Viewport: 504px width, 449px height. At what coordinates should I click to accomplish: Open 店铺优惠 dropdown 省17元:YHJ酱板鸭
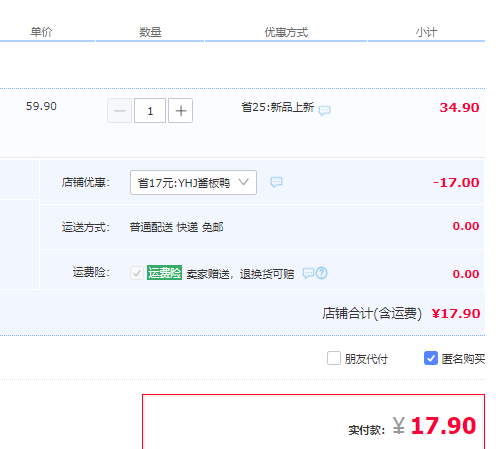pos(193,182)
